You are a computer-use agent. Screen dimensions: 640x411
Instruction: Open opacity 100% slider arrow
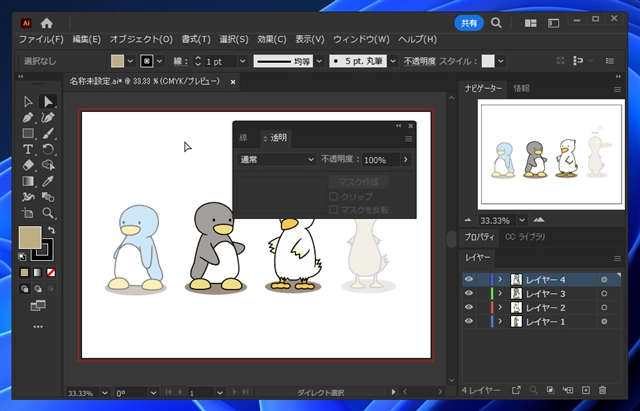(406, 160)
